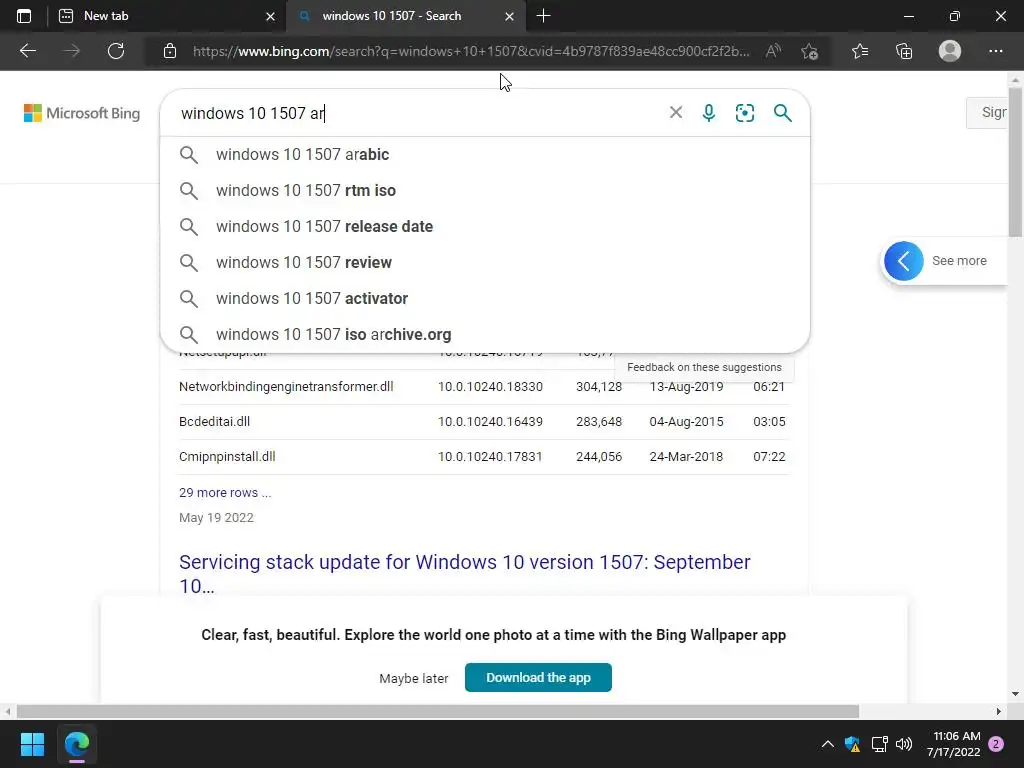Click See more label
The height and width of the screenshot is (768, 1024).
click(959, 261)
